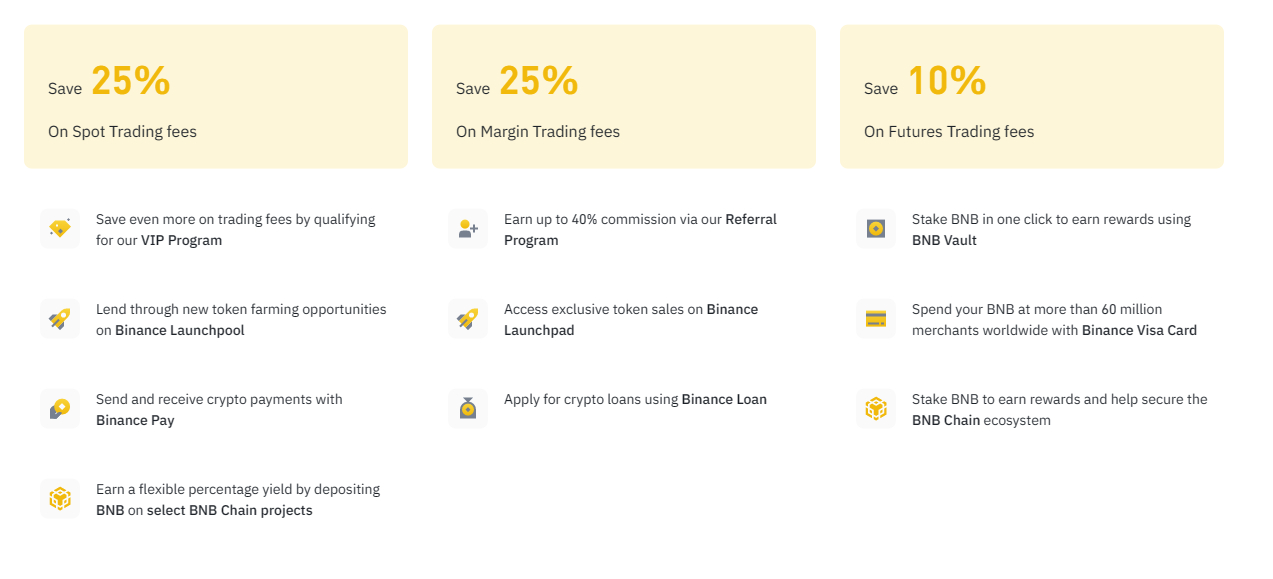This screenshot has height=579, width=1273.
Task: Open the Binance Loan link
Action: click(724, 400)
